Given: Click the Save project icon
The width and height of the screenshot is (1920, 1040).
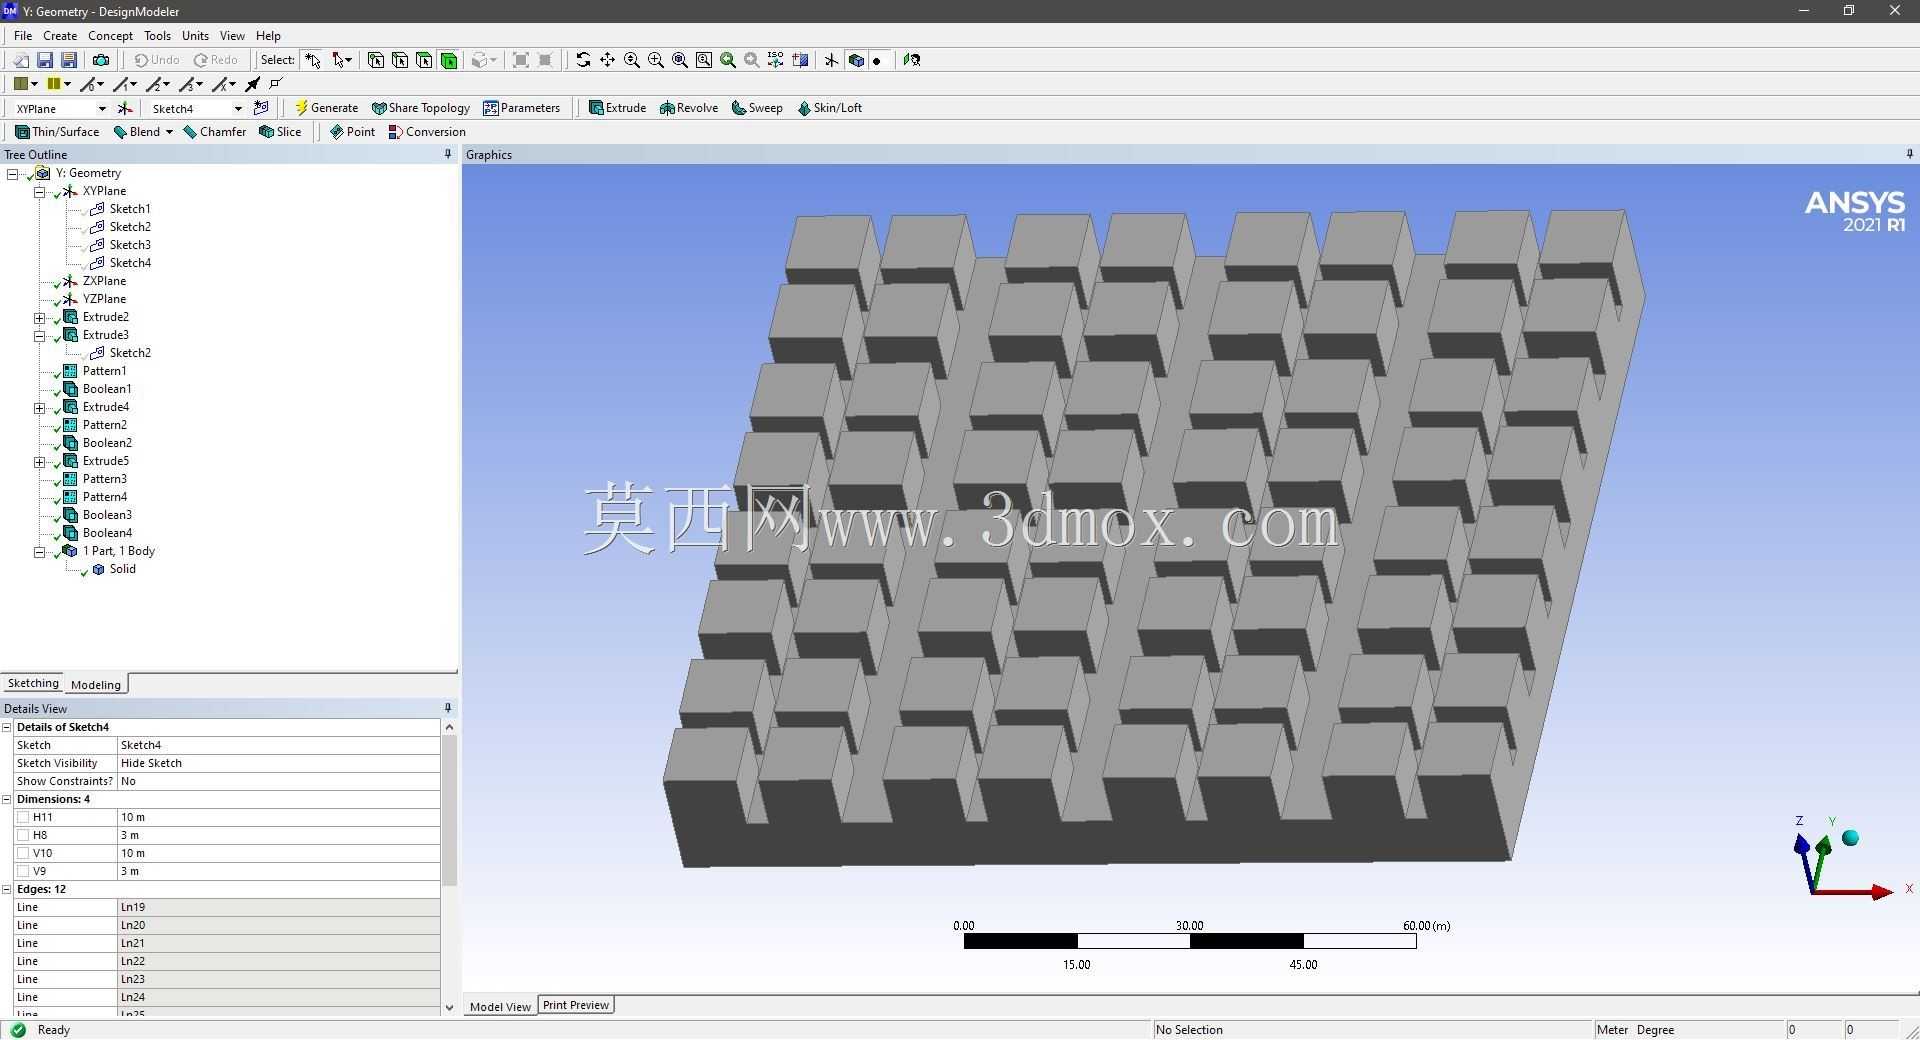Looking at the screenshot, I should [45, 60].
